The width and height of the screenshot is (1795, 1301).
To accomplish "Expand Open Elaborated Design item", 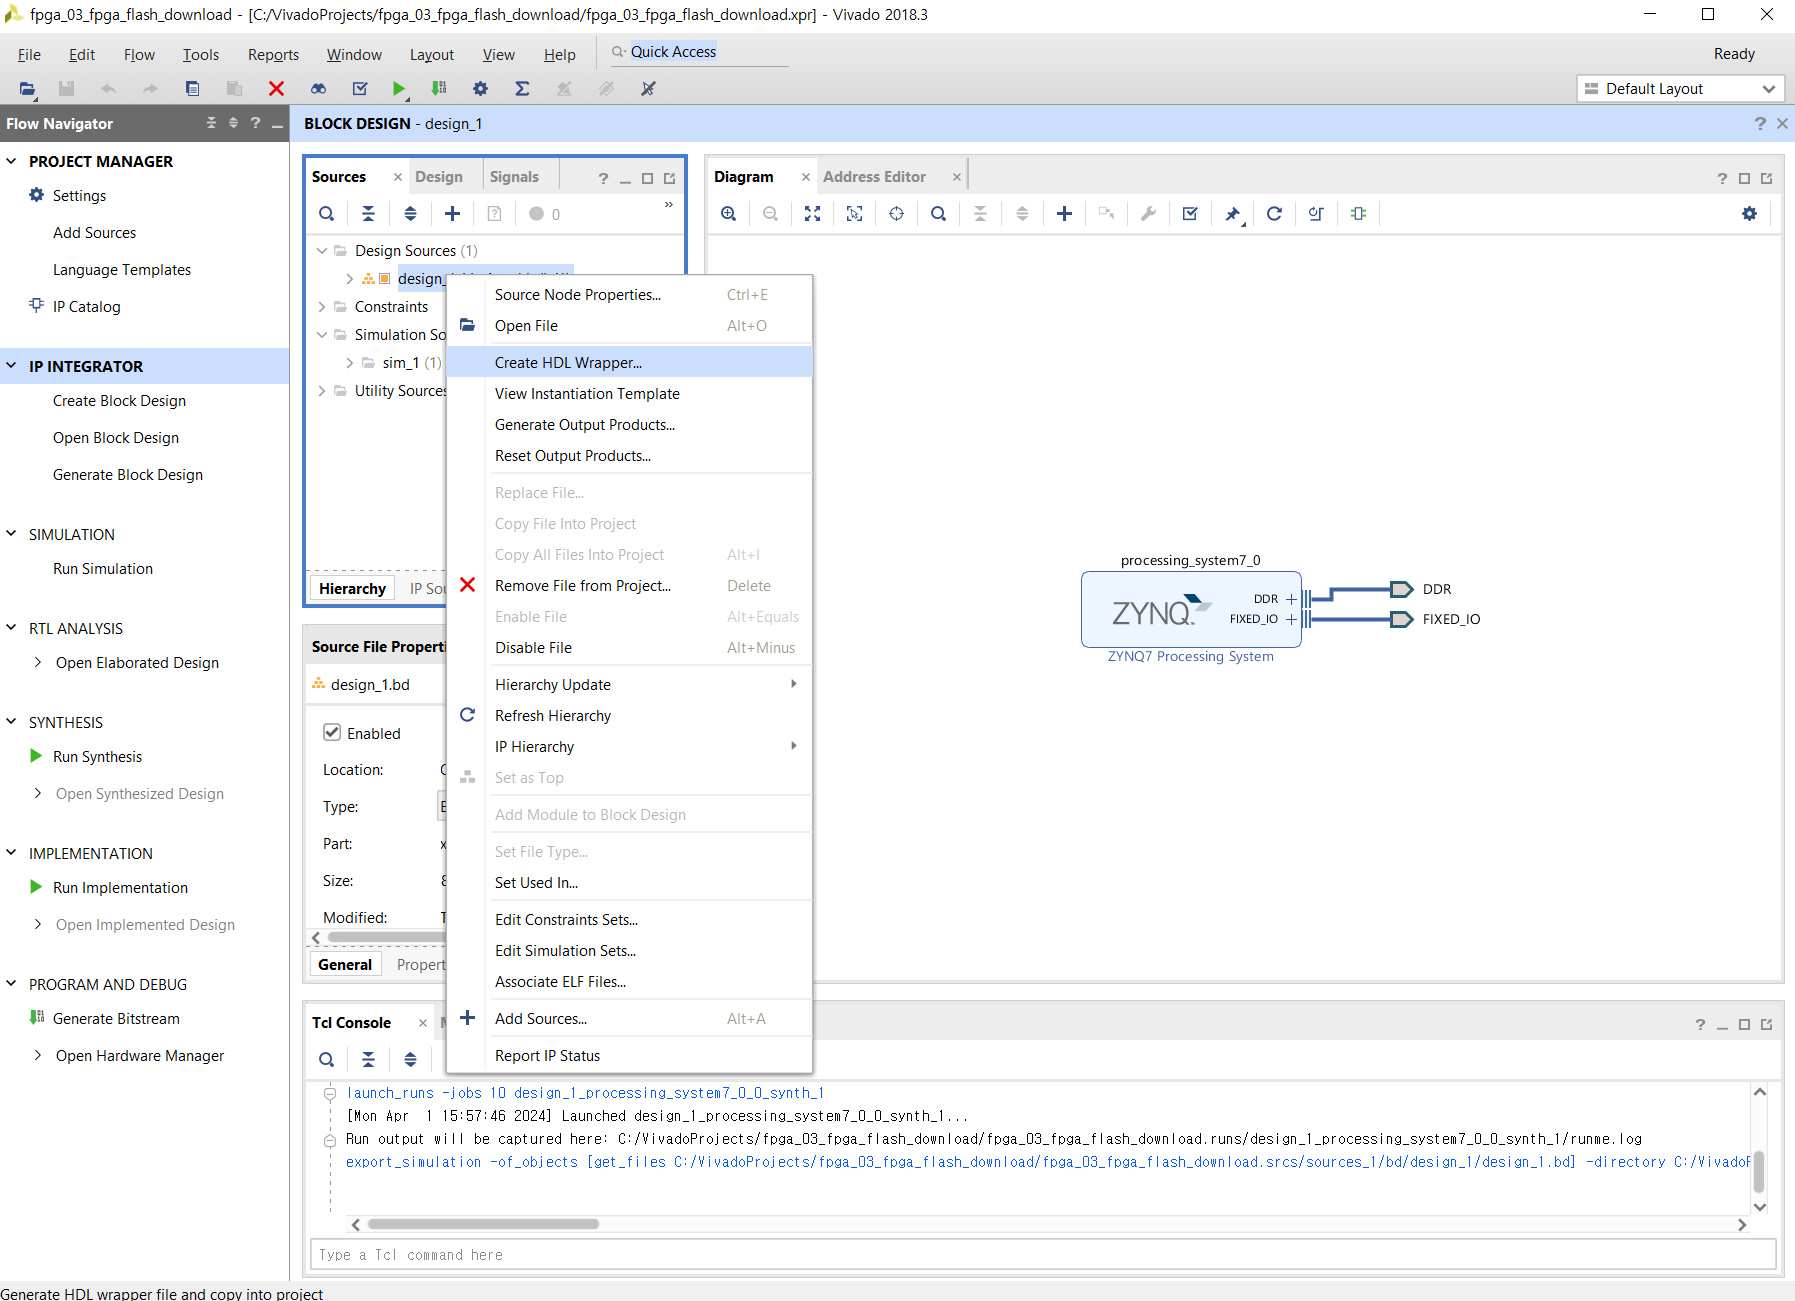I will 38,663.
